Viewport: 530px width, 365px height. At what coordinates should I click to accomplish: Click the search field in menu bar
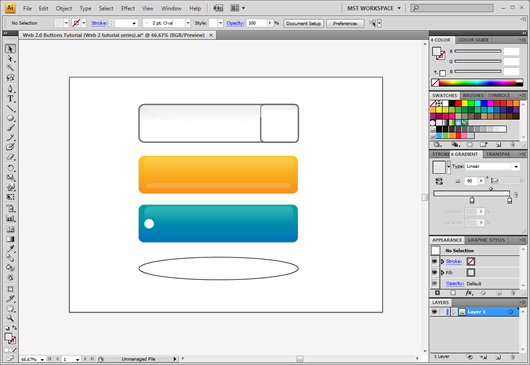[452, 8]
